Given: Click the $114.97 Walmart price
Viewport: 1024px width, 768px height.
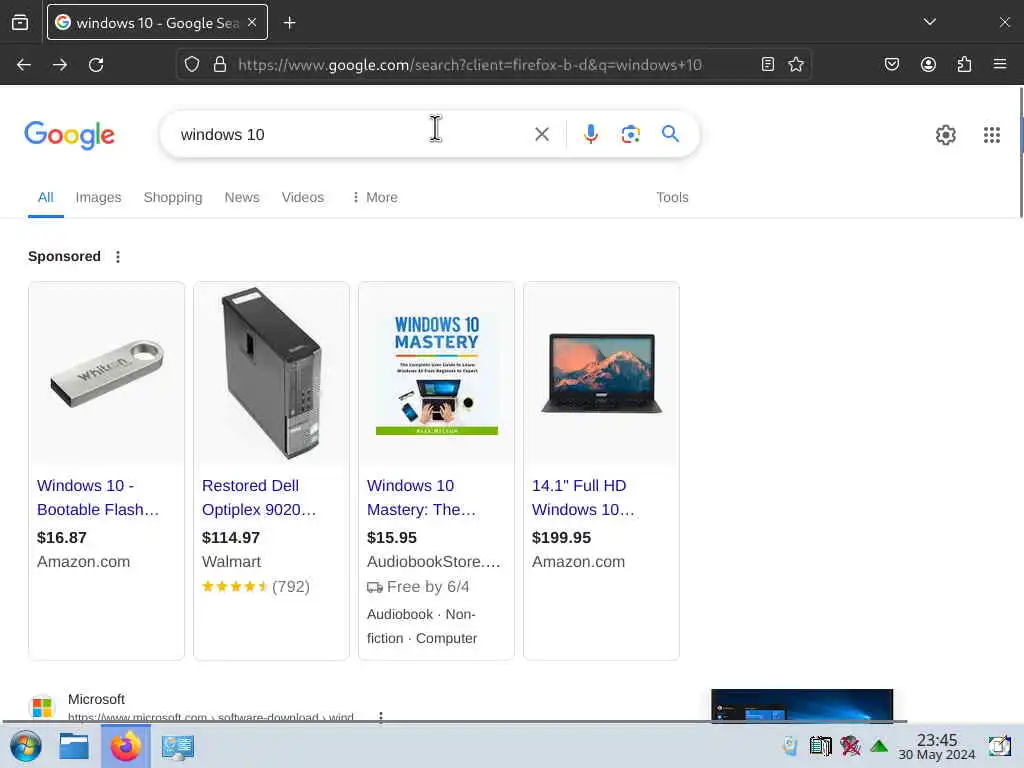Looking at the screenshot, I should pos(231,537).
